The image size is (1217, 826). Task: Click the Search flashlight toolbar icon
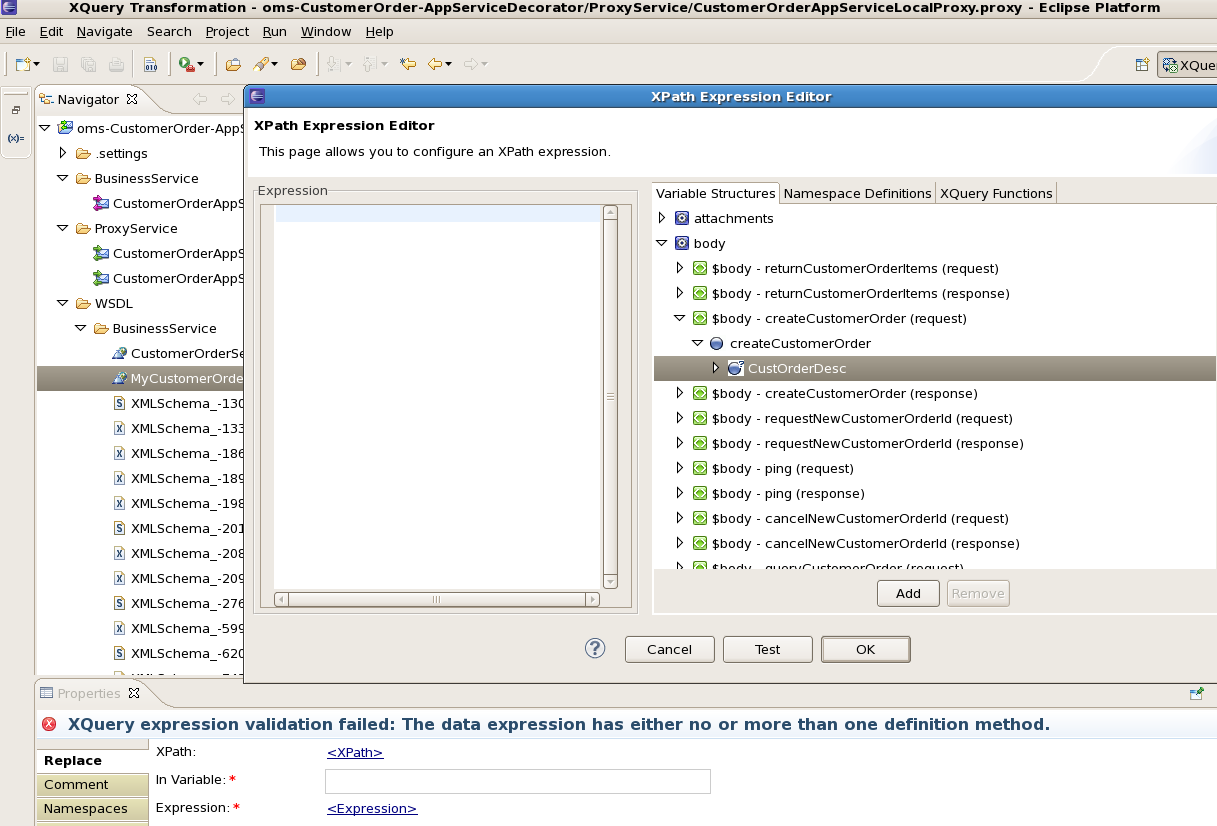[x=260, y=64]
